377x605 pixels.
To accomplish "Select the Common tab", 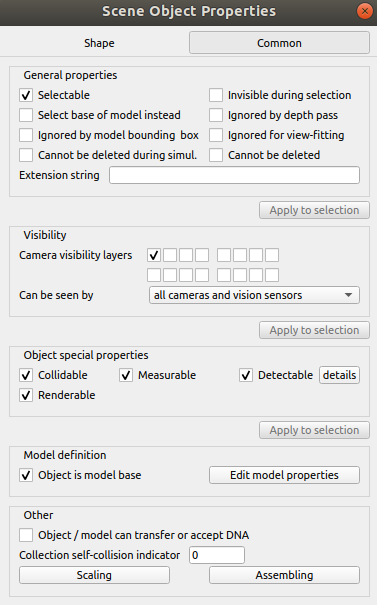I will click(279, 43).
